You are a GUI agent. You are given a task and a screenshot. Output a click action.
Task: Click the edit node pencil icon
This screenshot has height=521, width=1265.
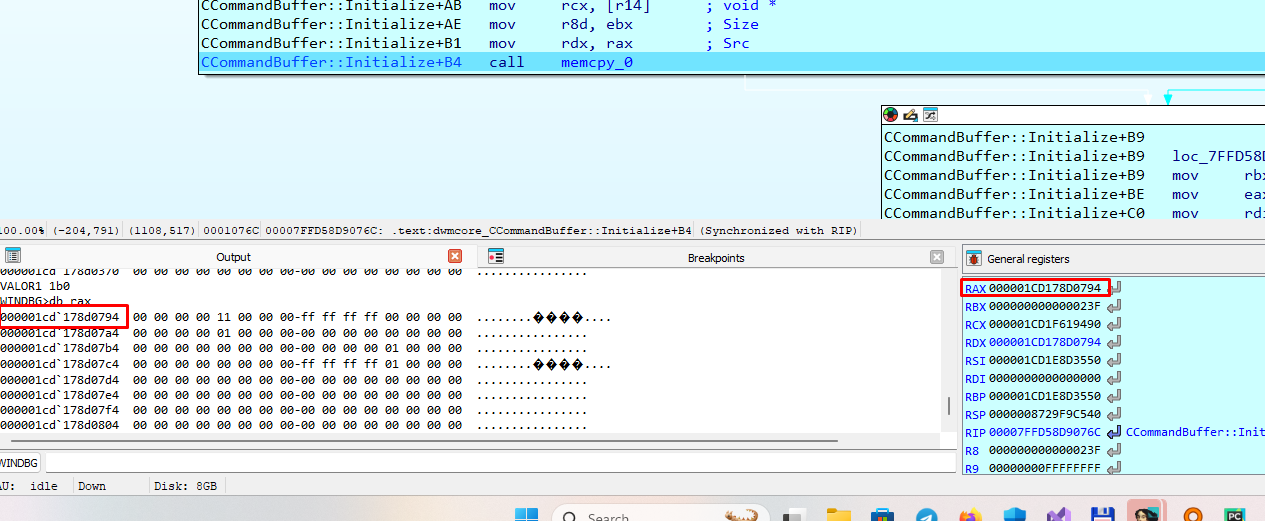[x=910, y=115]
